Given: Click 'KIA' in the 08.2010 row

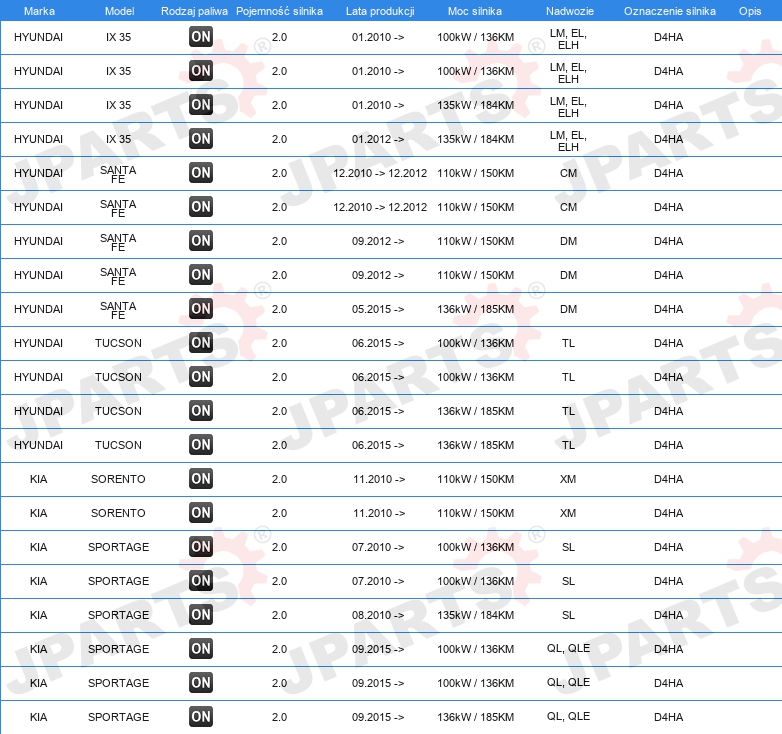Looking at the screenshot, I should (x=38, y=615).
